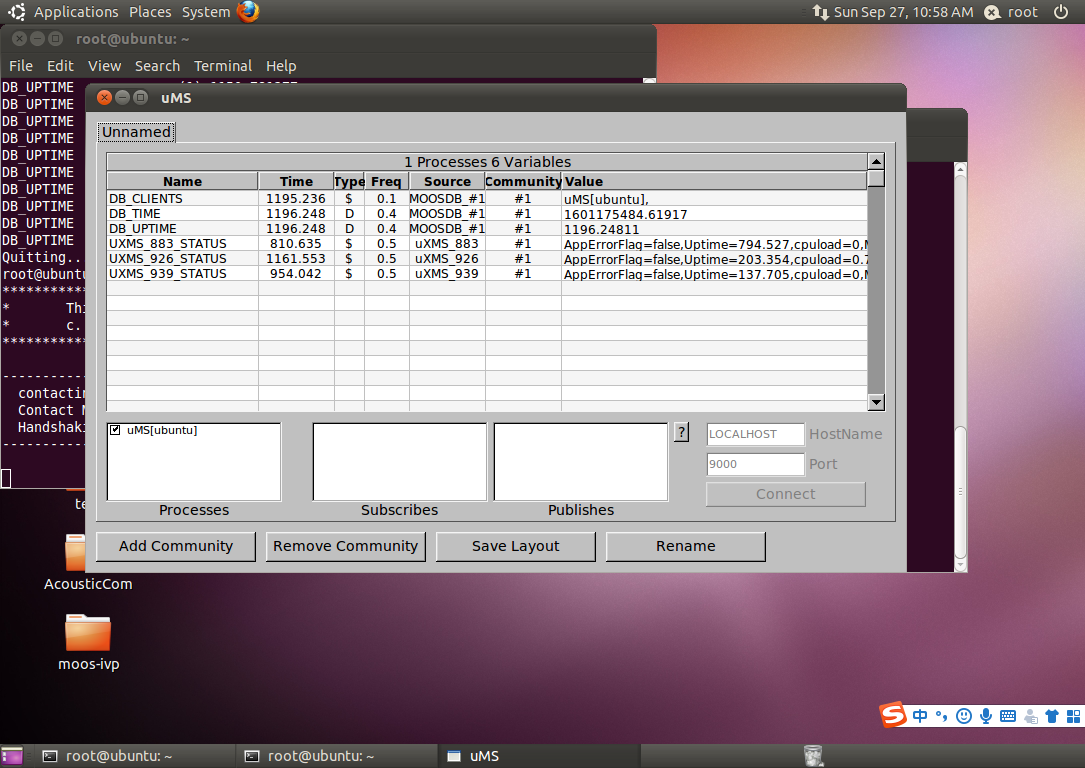This screenshot has height=768, width=1085.
Task: Open the IME toolbox grid icon
Action: click(x=1073, y=716)
